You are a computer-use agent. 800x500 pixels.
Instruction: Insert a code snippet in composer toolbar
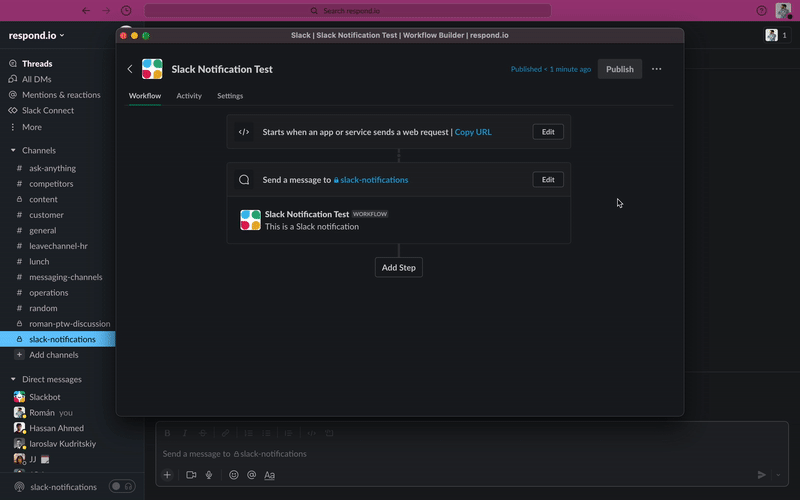(x=311, y=433)
